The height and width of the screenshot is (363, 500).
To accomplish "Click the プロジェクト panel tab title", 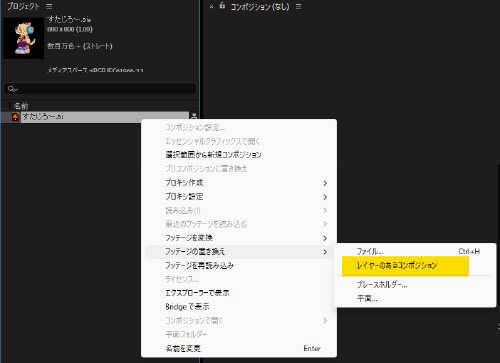I will 23,6.
